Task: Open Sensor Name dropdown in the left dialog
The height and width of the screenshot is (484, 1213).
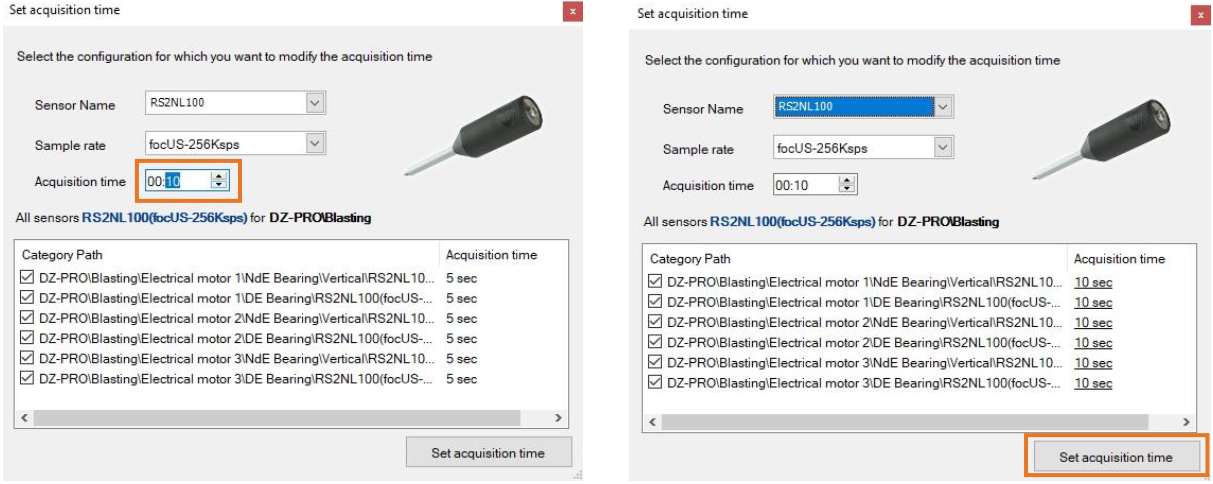Action: 315,103
